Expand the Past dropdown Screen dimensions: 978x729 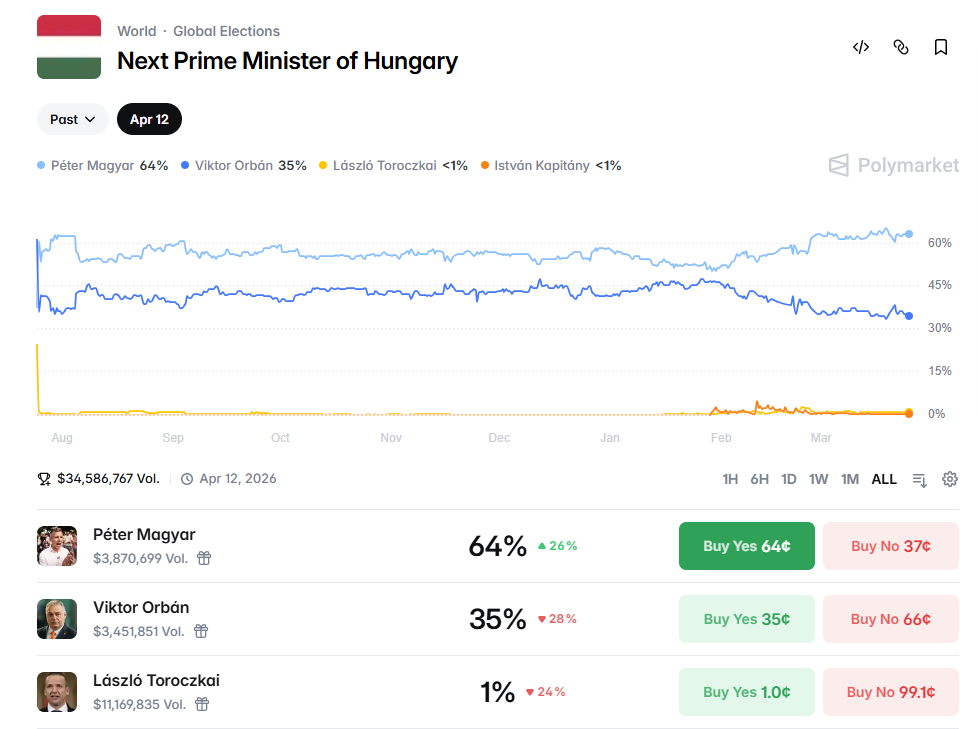(73, 119)
